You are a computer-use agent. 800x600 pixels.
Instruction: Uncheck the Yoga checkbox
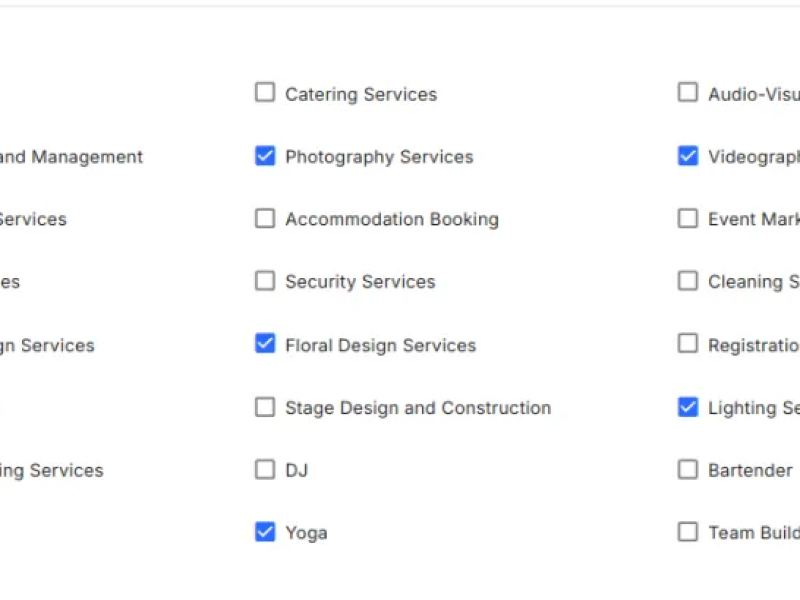coord(265,532)
